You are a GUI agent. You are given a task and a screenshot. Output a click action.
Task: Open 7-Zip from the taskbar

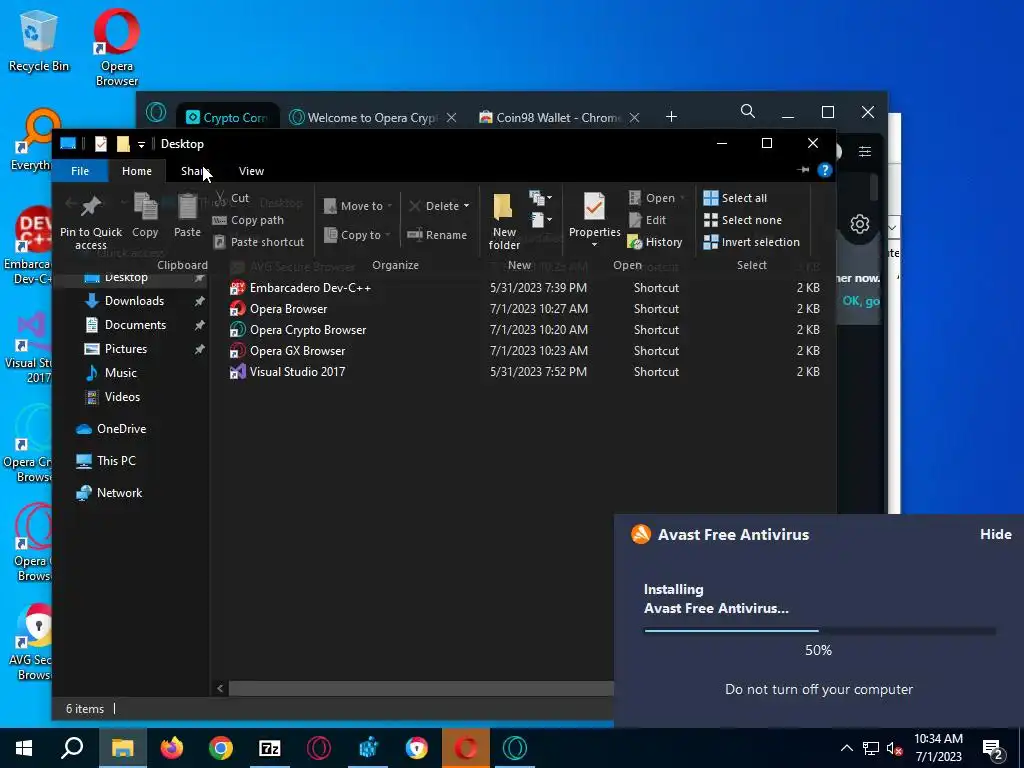[270, 748]
